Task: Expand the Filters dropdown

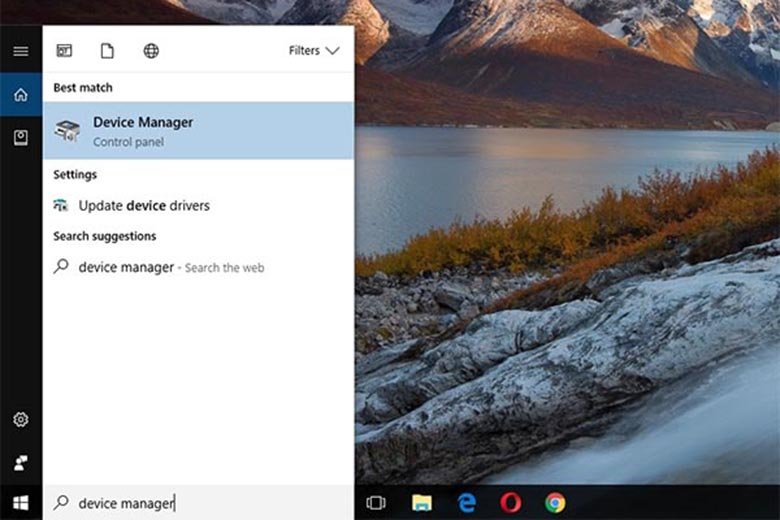Action: click(314, 51)
